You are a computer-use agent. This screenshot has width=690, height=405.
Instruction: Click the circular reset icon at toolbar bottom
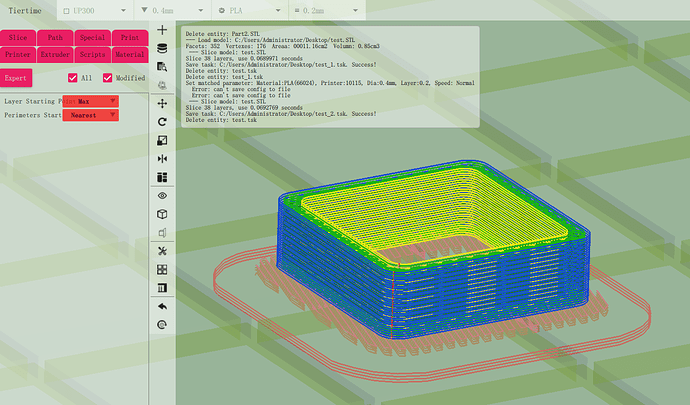(x=162, y=325)
